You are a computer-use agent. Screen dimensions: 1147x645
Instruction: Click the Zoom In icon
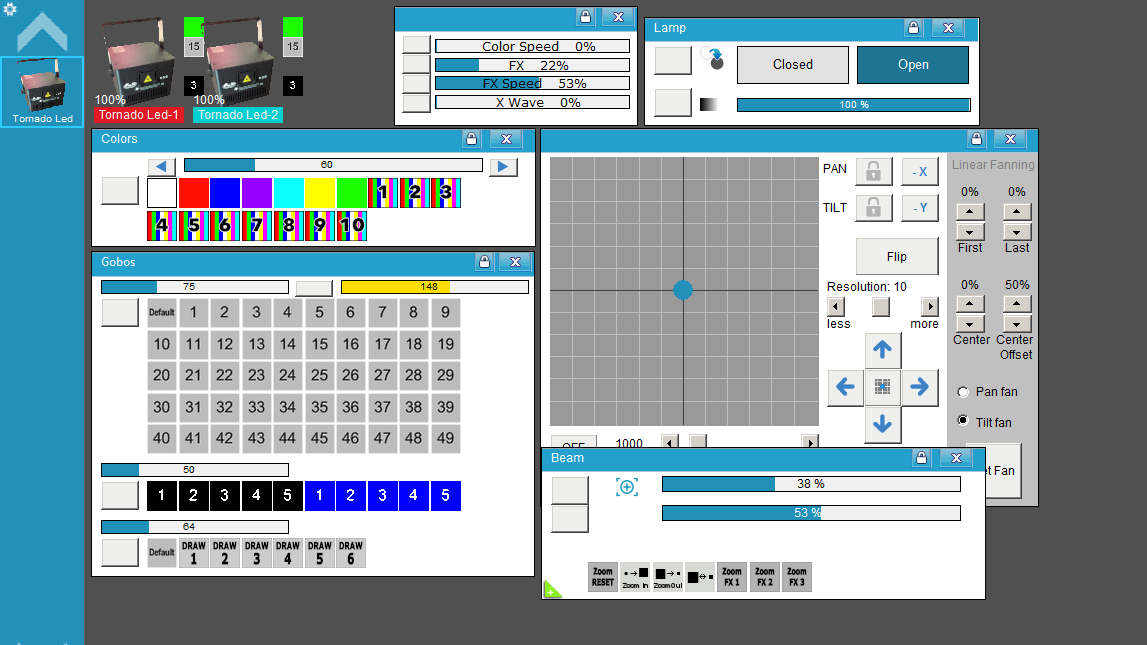pos(635,577)
